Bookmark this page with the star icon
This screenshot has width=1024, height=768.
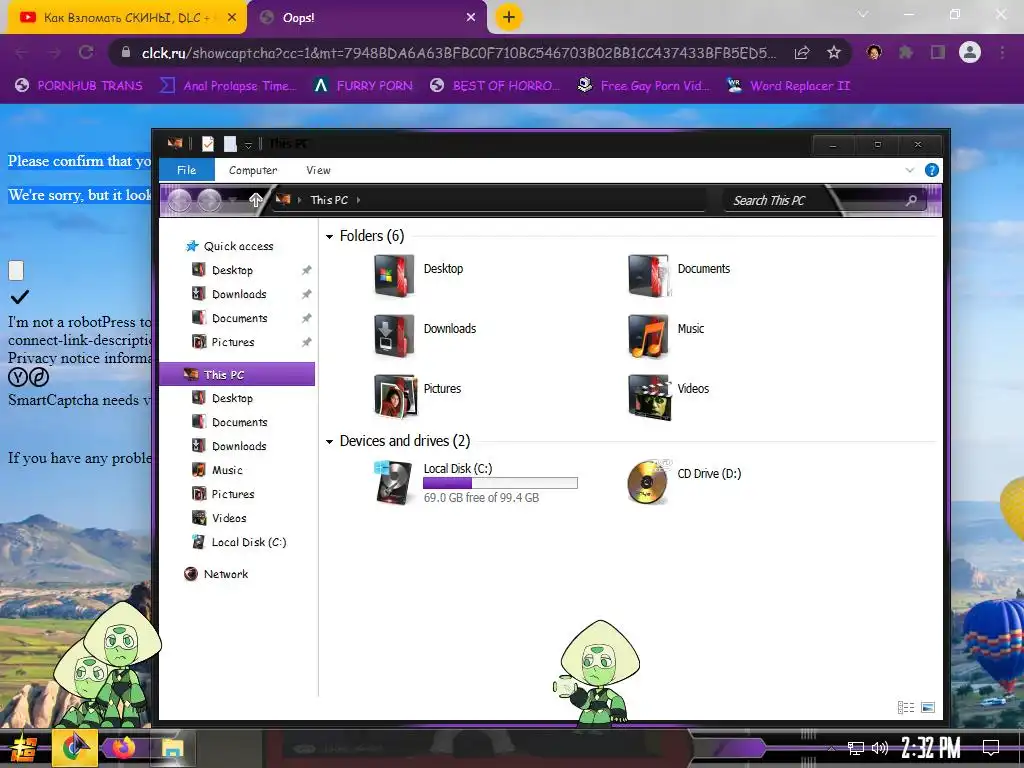833,52
